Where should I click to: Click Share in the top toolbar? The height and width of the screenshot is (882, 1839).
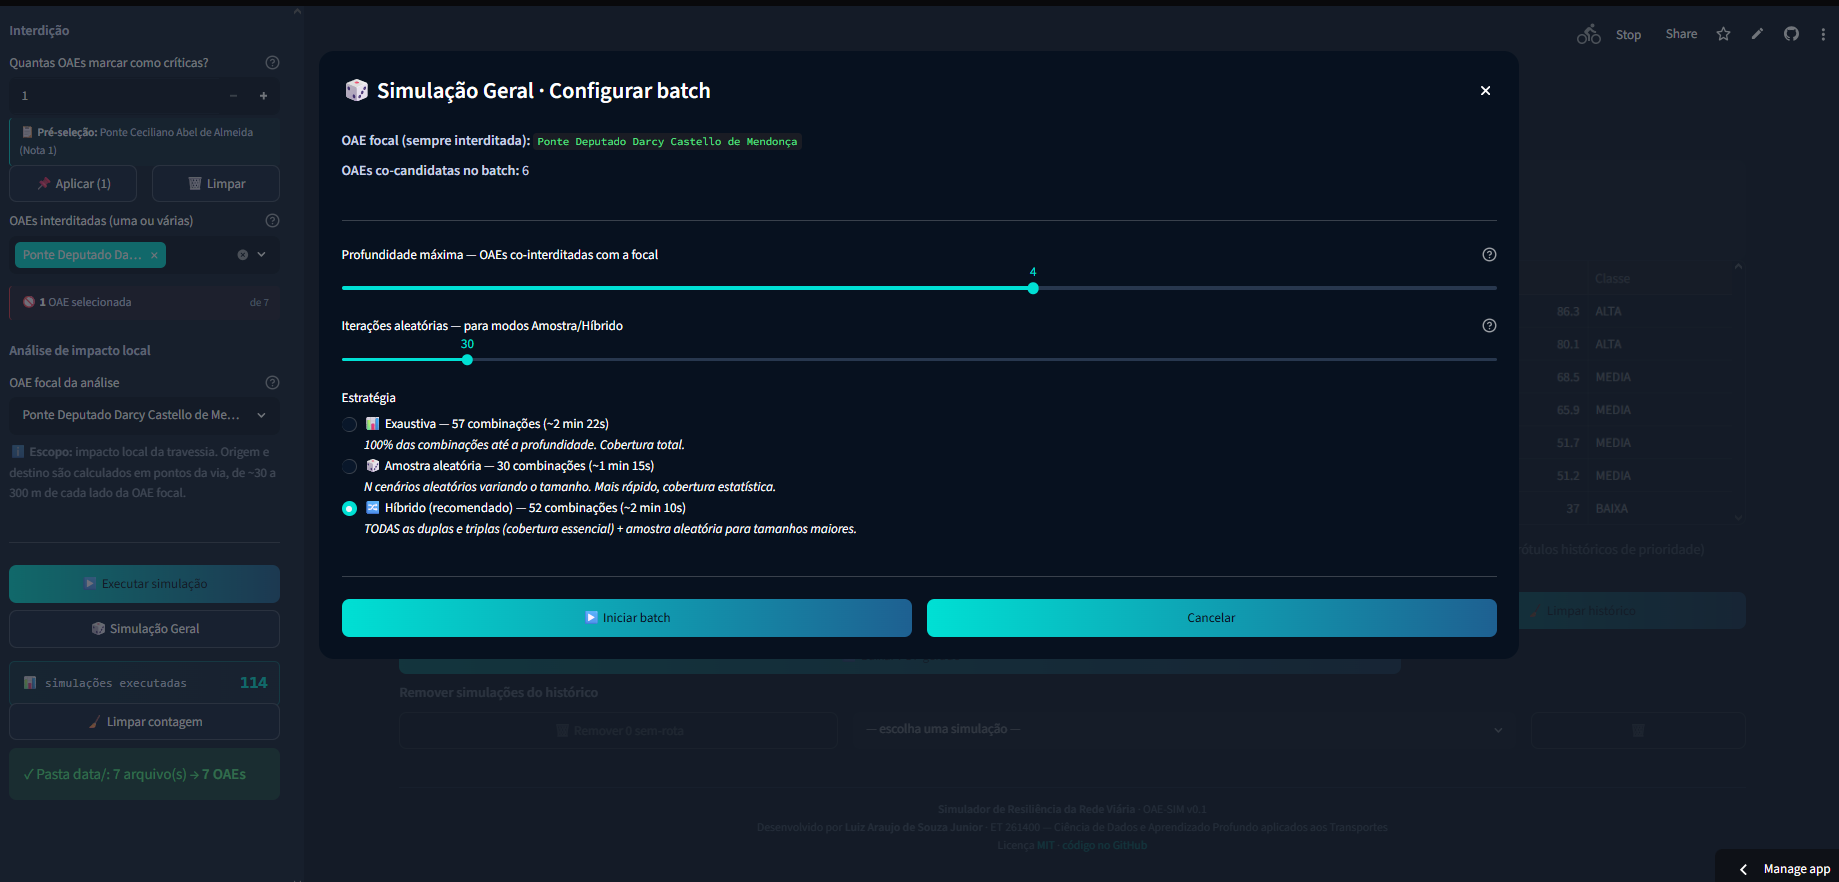pyautogui.click(x=1681, y=34)
